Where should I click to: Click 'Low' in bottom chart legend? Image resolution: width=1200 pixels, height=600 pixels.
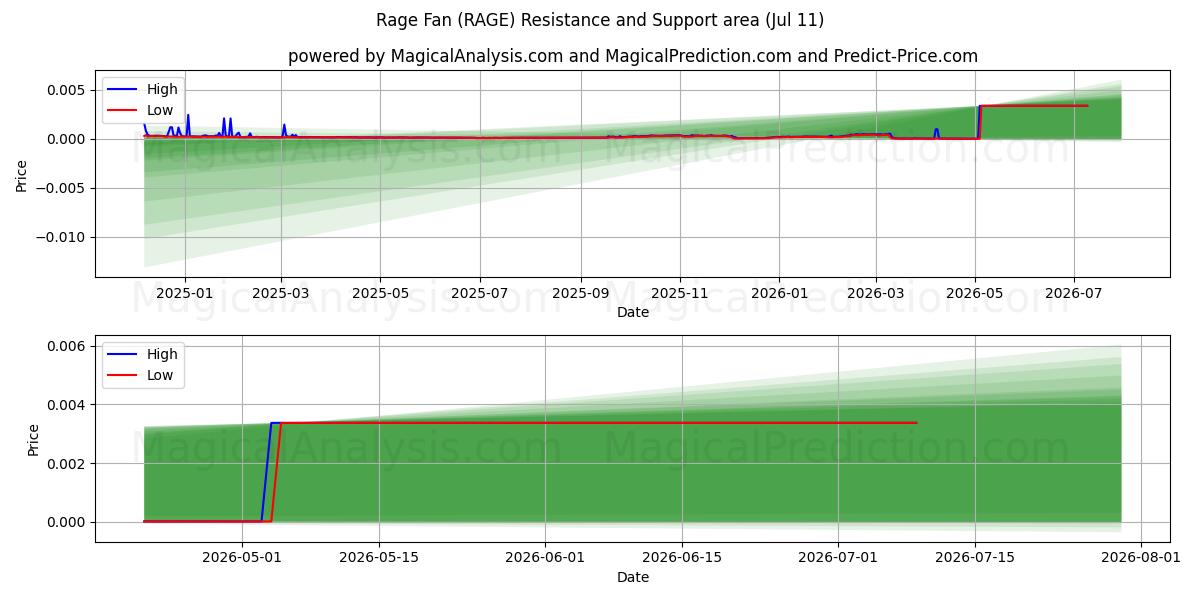tap(160, 375)
